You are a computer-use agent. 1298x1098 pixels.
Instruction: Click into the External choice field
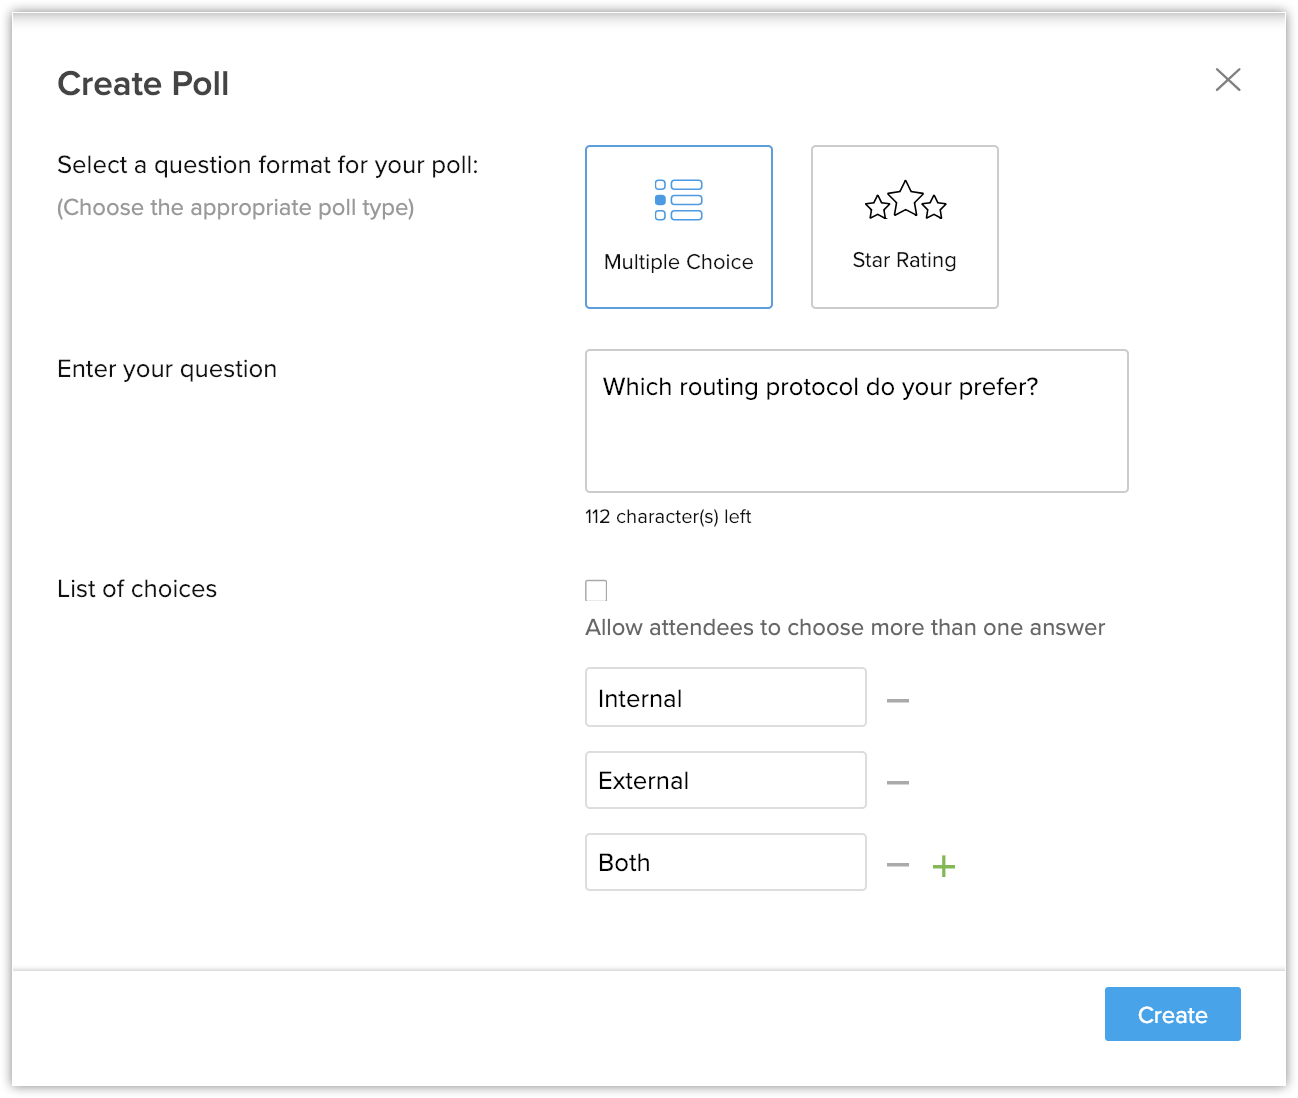[725, 780]
